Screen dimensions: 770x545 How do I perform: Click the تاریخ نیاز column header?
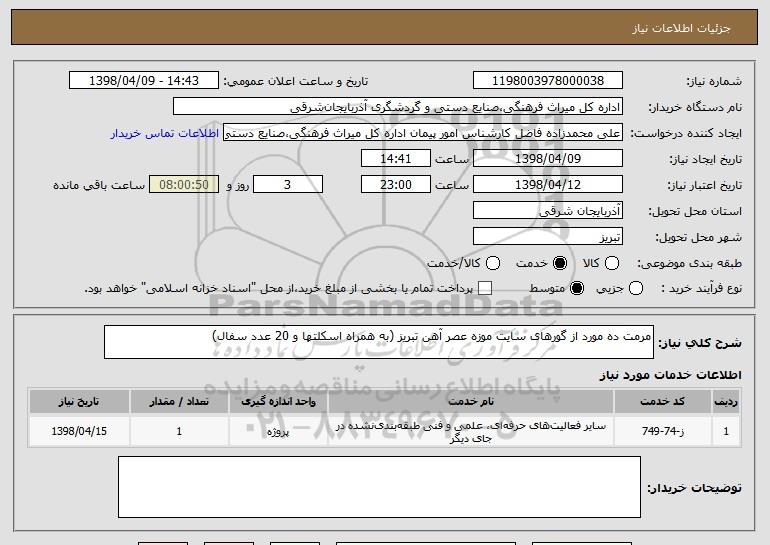tap(79, 402)
